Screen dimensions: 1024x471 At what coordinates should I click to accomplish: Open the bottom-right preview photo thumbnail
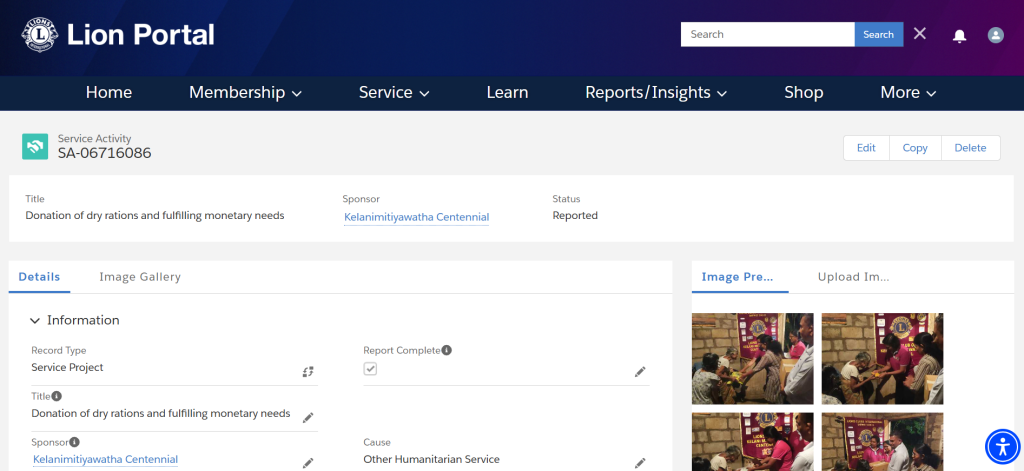pos(882,442)
